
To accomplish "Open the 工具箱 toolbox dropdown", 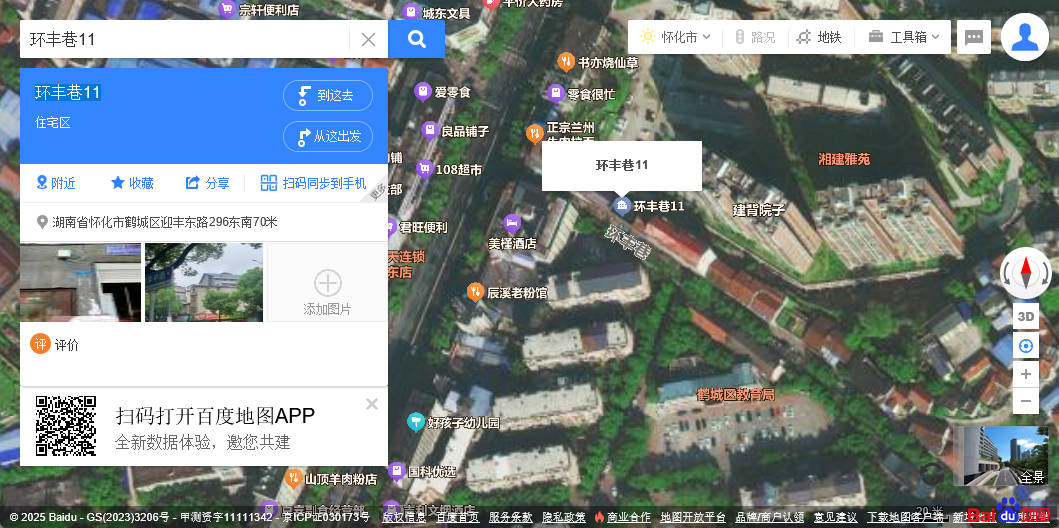I will pos(904,37).
